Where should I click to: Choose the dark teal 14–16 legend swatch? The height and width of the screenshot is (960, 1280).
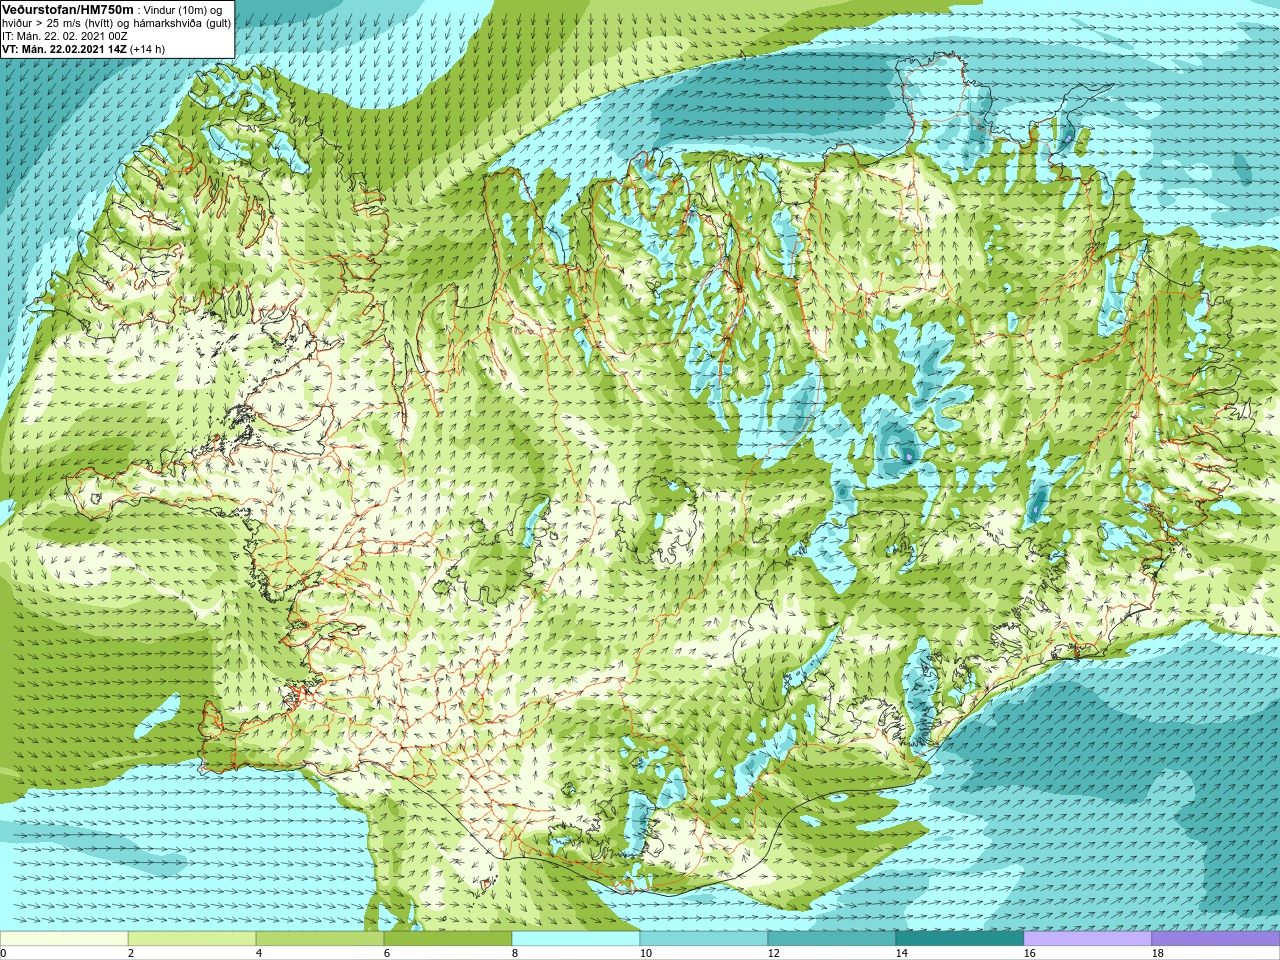tap(960, 939)
